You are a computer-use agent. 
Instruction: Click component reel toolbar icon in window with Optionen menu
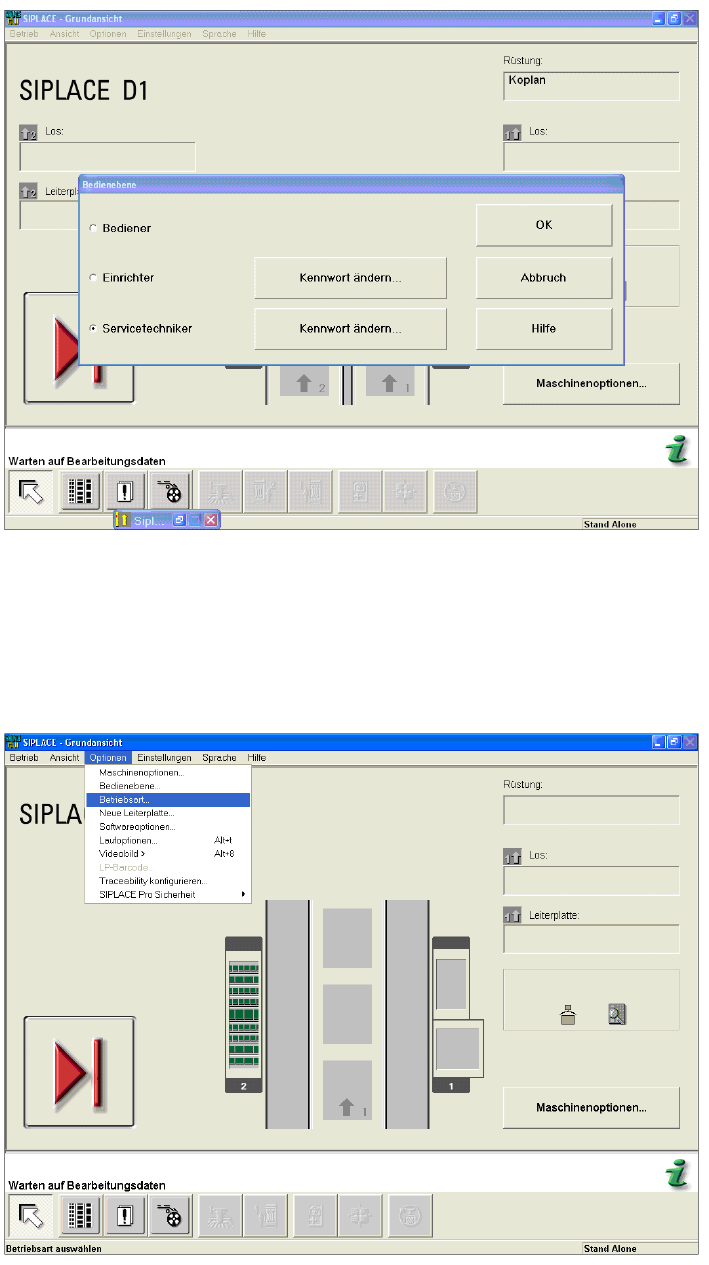click(x=172, y=1216)
